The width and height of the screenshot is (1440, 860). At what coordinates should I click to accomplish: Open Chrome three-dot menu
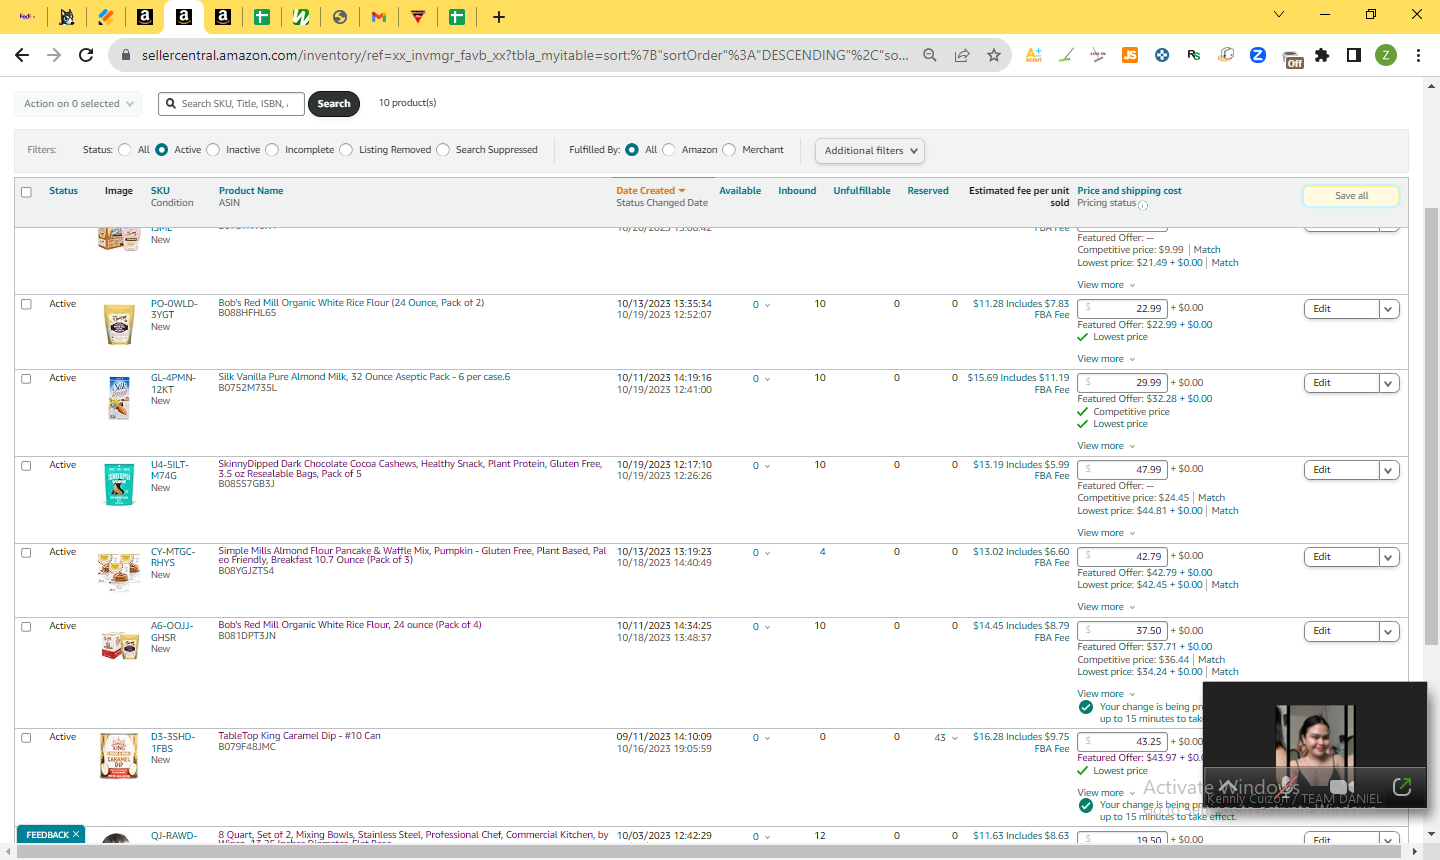tap(1418, 55)
